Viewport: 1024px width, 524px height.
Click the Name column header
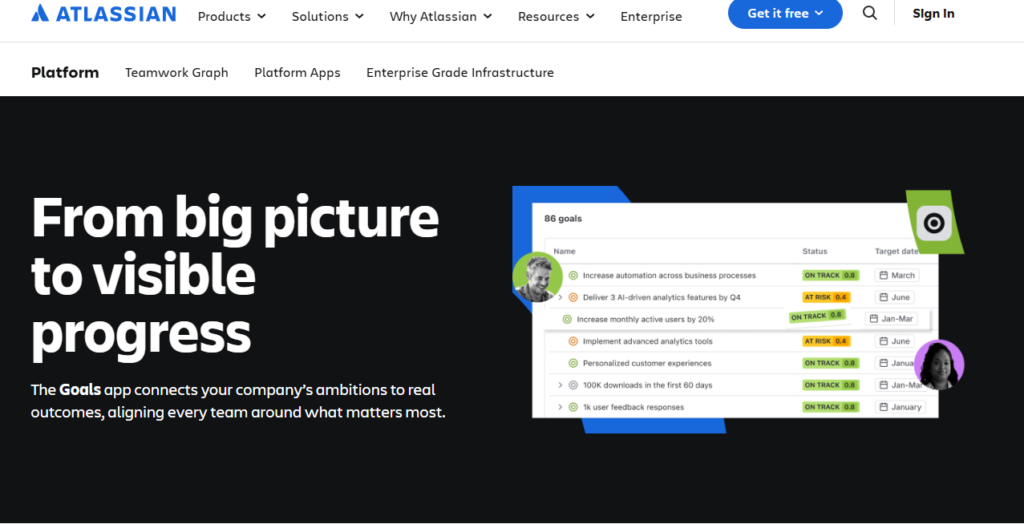tap(564, 252)
